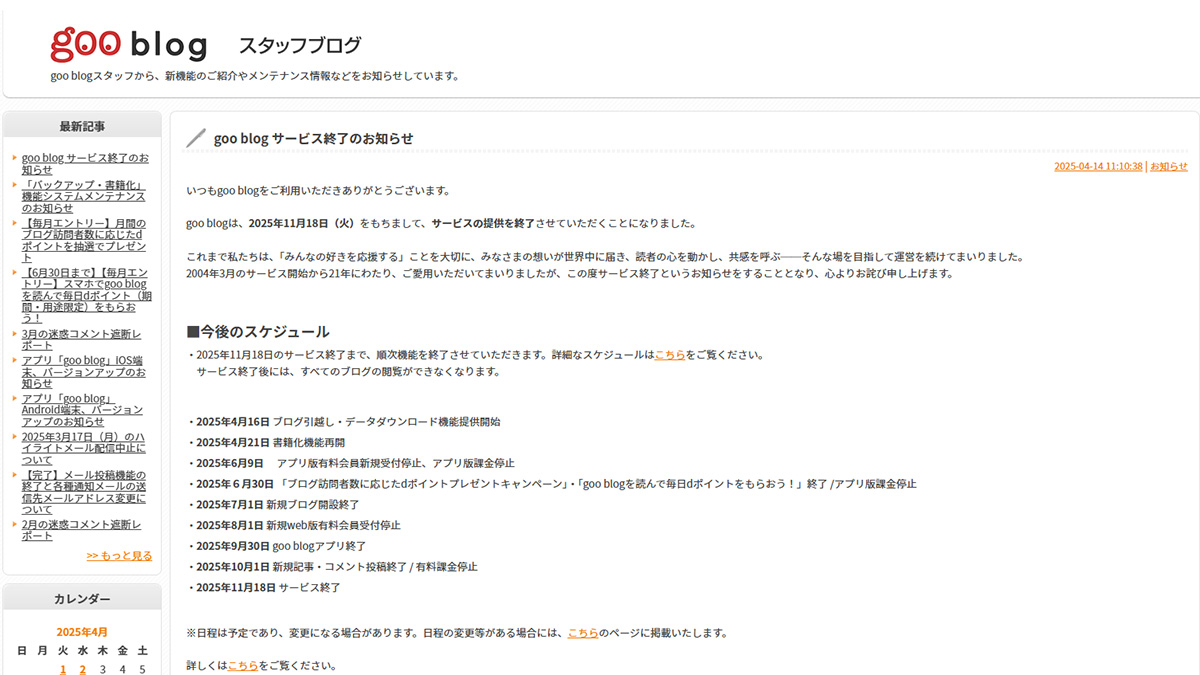Click the orange arrow bullet beside 3月の迷惑コメント遮断レポート
The image size is (1200, 675).
[15, 334]
